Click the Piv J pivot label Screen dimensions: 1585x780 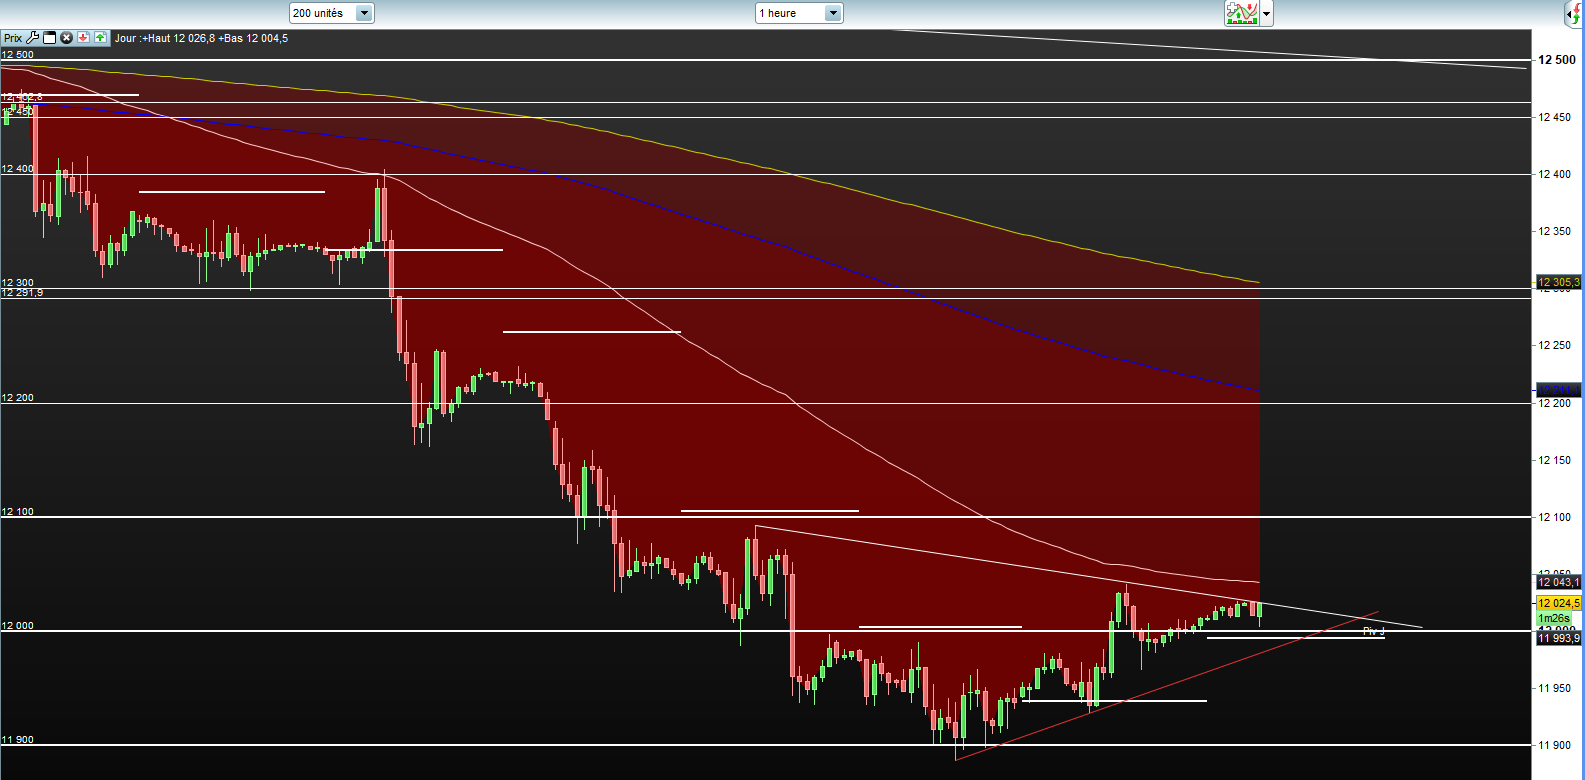click(x=1373, y=632)
